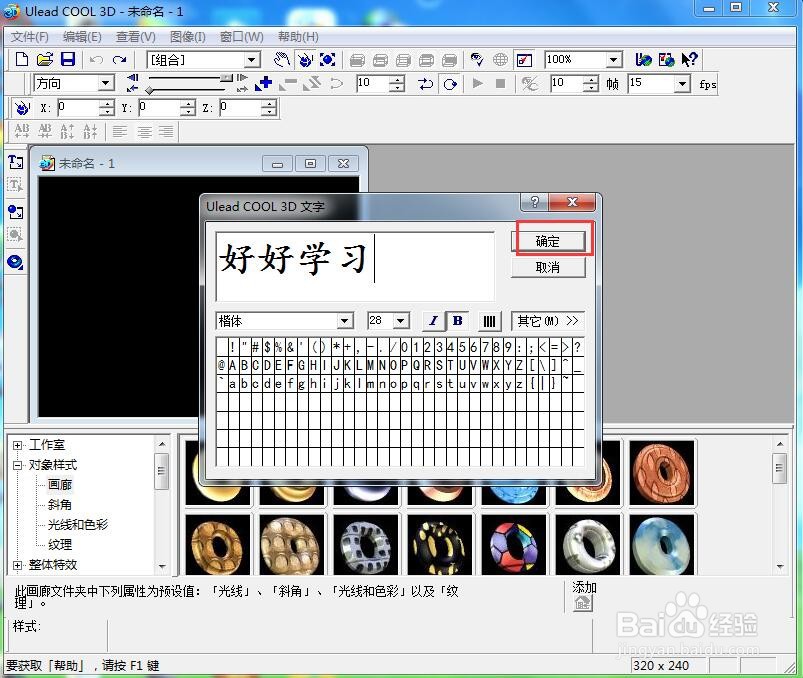Image resolution: width=803 pixels, height=678 pixels.
Task: Play the animation
Action: 477,83
